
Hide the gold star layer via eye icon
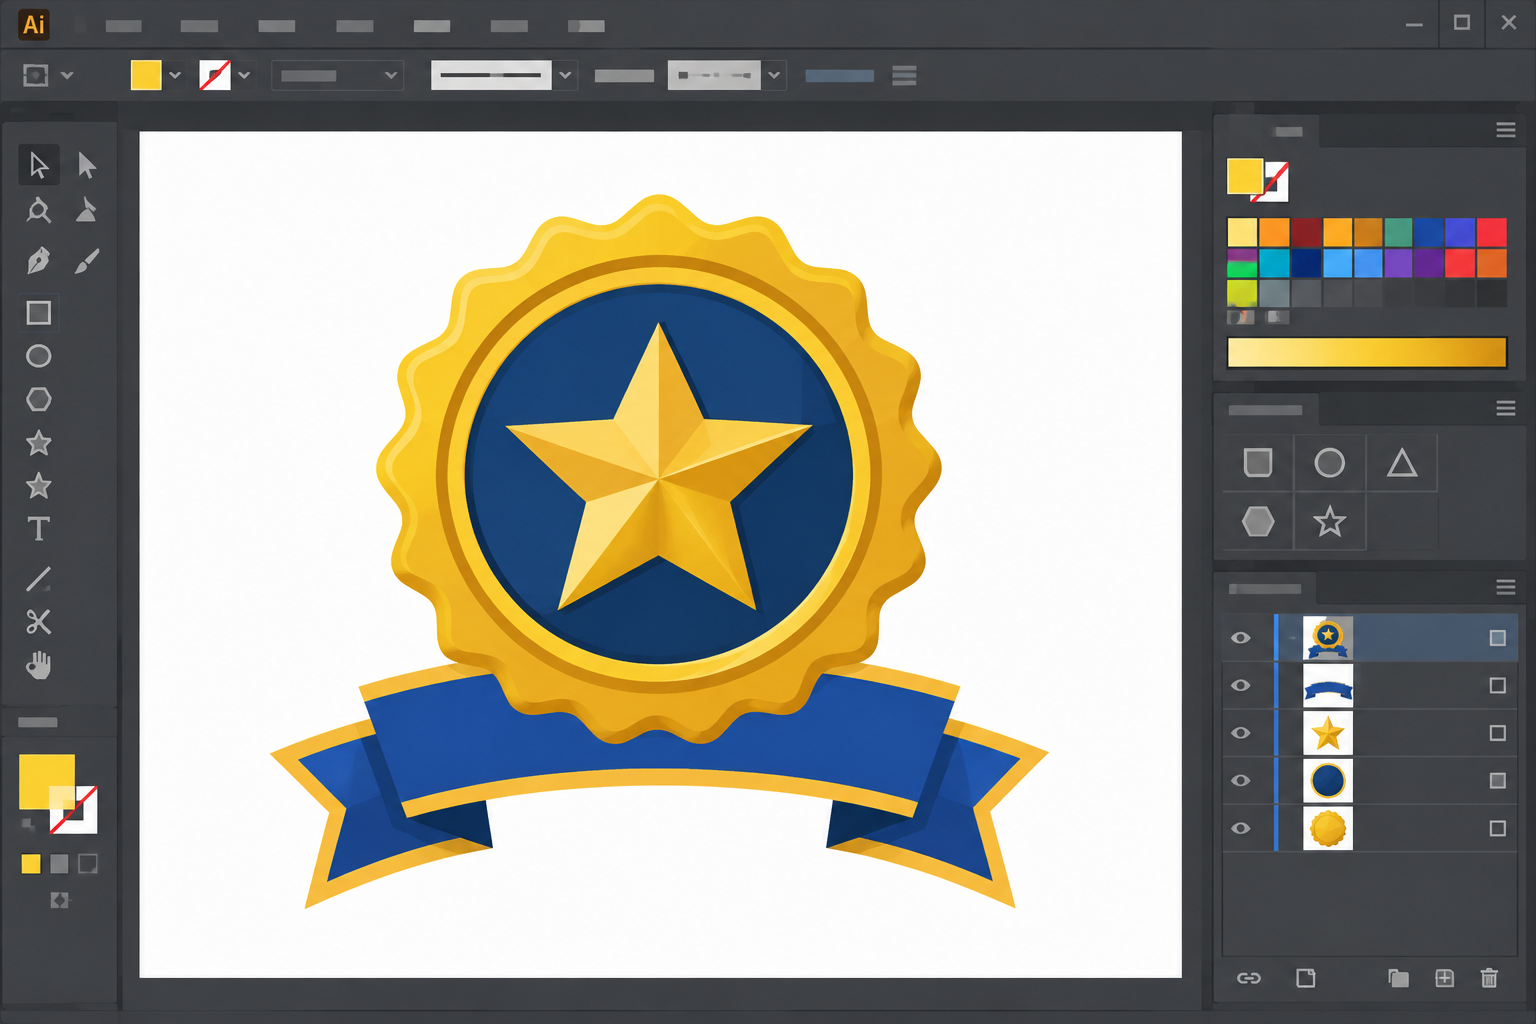pos(1241,733)
